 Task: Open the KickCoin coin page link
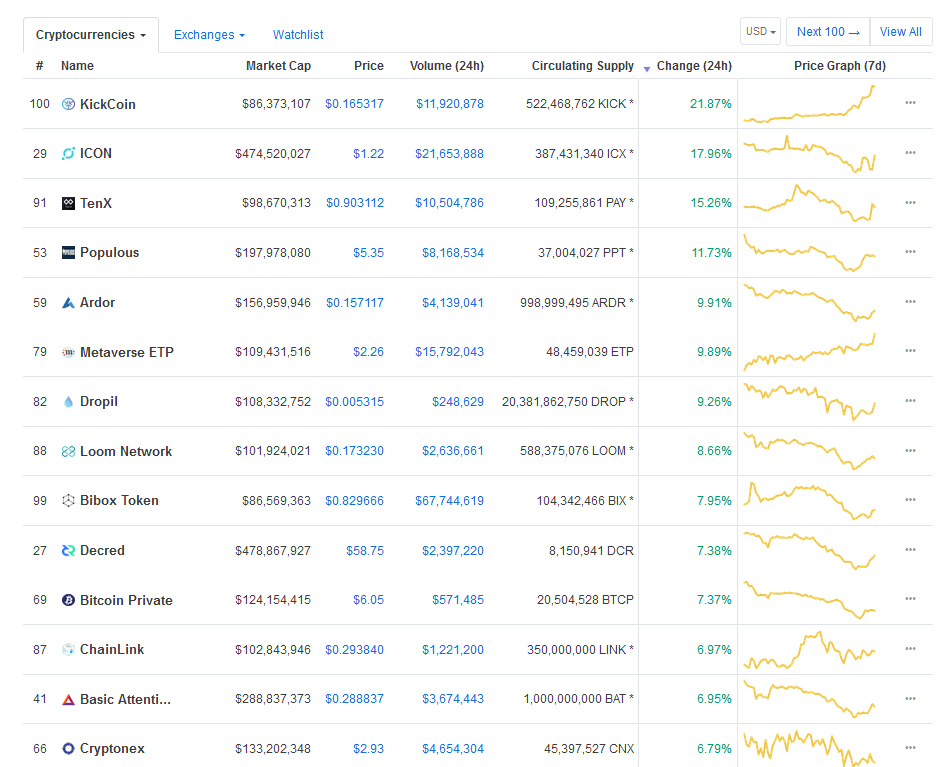coord(107,104)
